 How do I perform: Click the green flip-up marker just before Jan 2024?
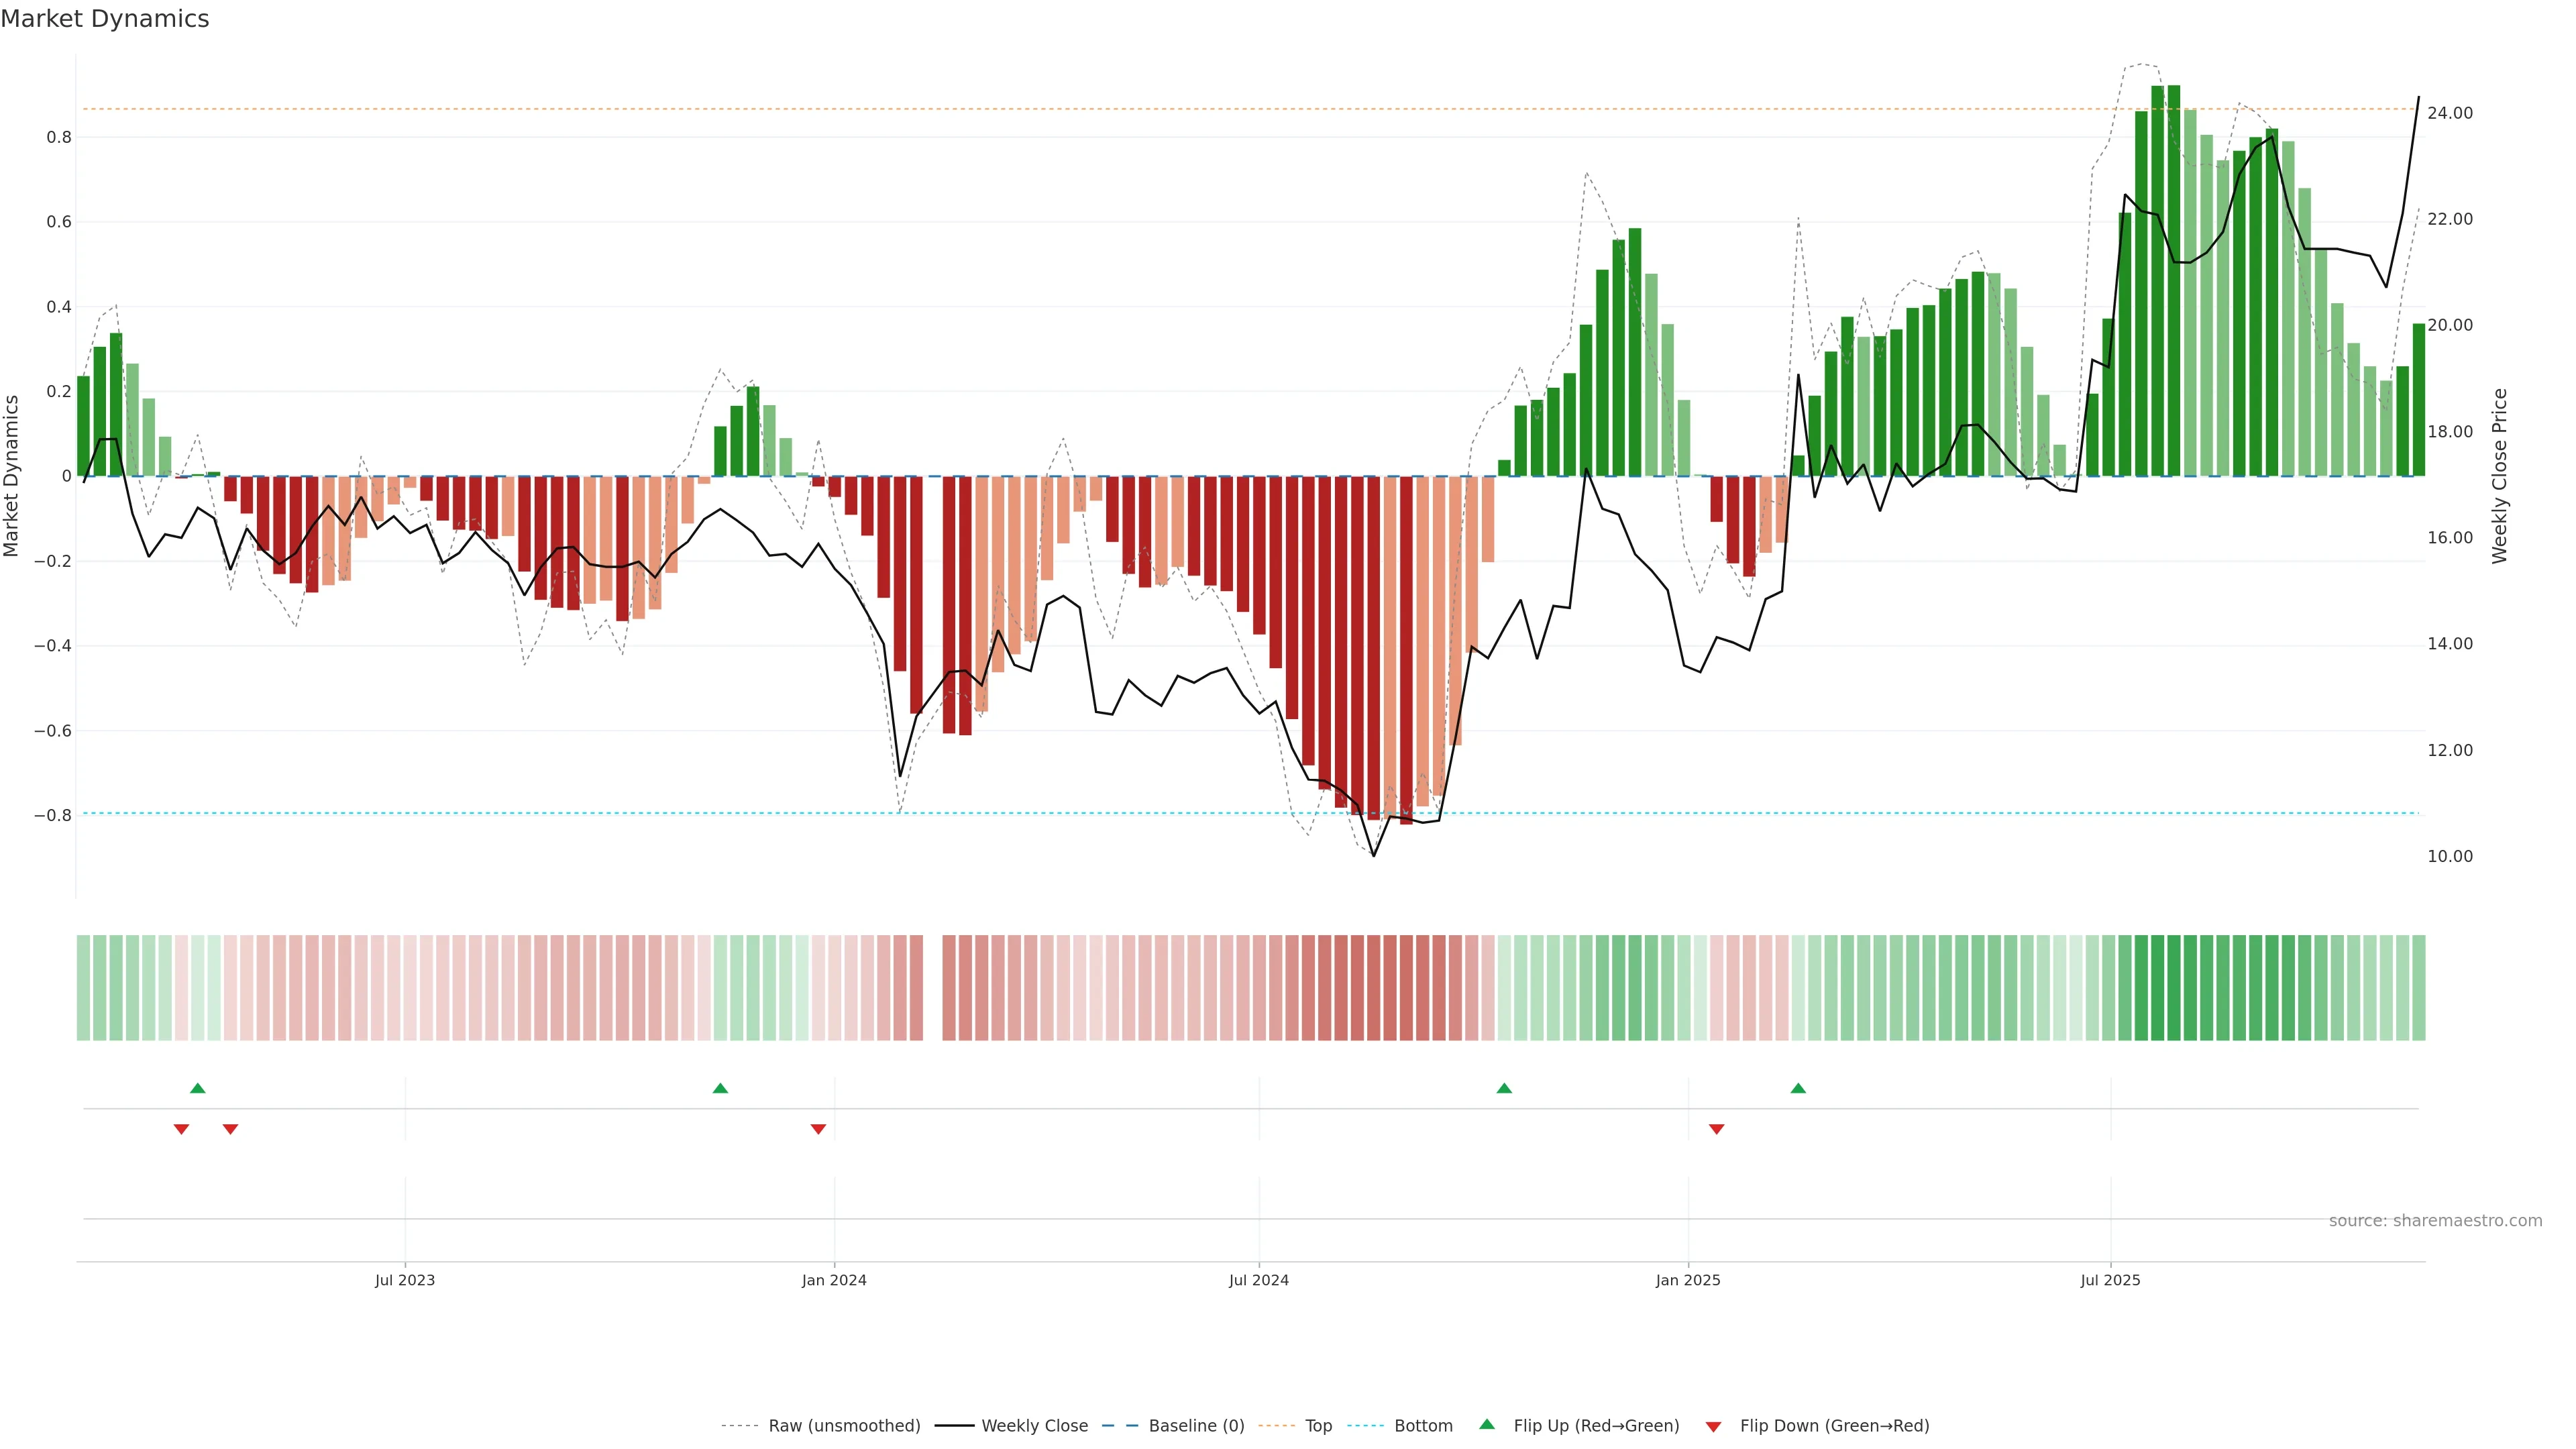720,1088
